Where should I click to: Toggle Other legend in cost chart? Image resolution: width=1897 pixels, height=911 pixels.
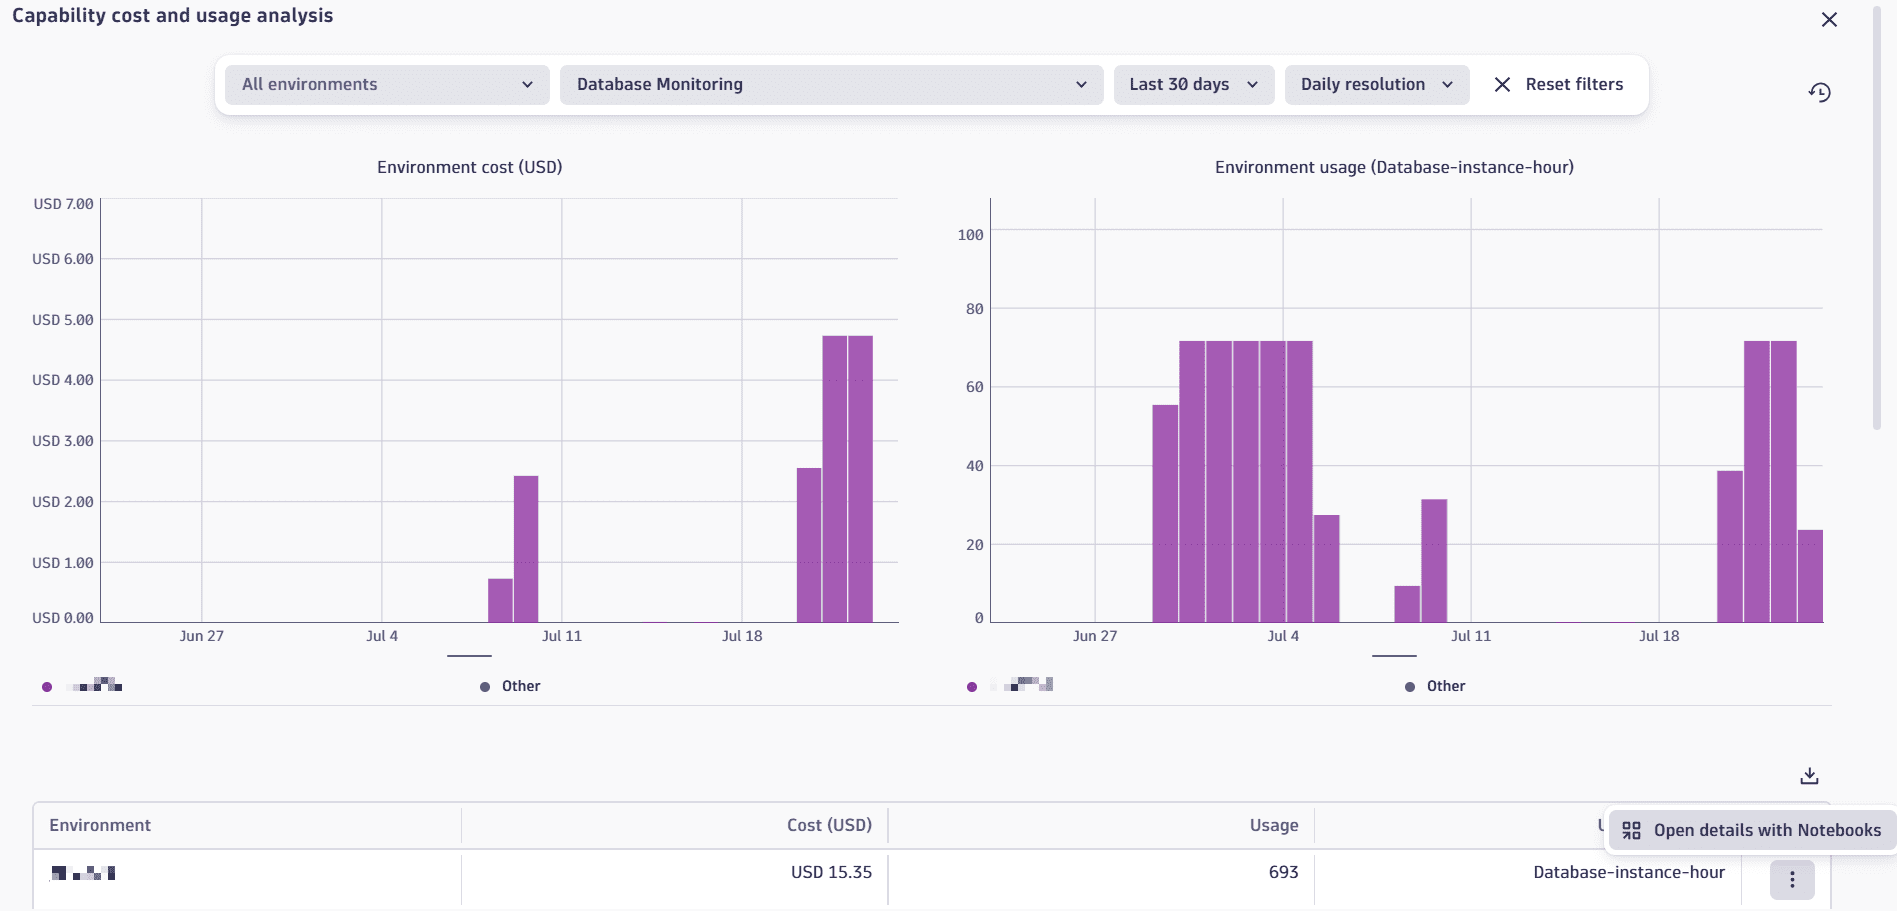(x=510, y=686)
